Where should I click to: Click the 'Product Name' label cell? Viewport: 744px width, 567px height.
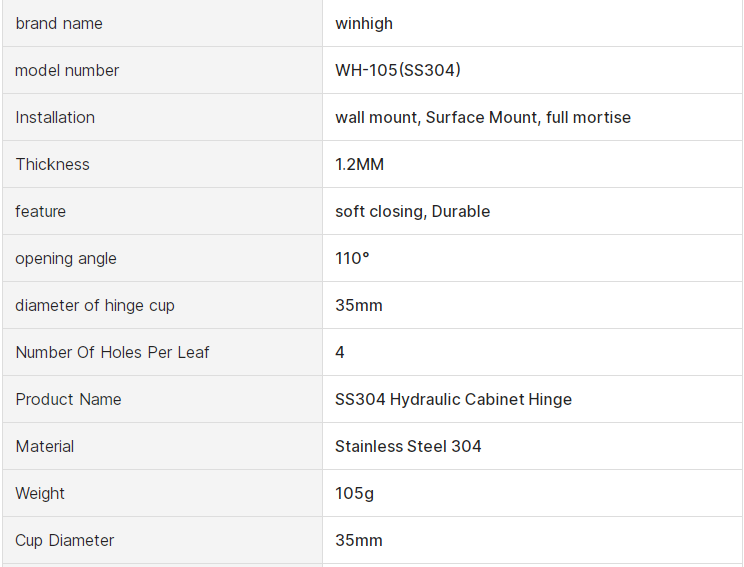[68, 399]
